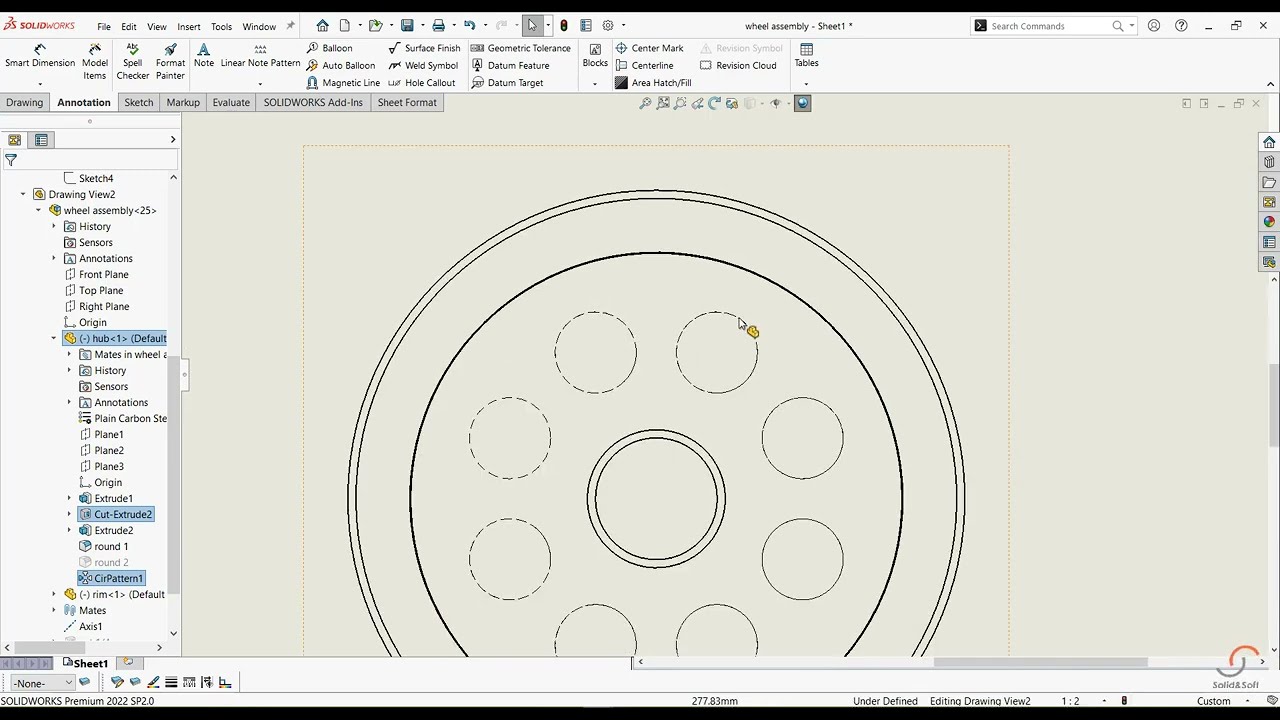Run the Spell Checker
Screen dimensions: 1280x720
132,62
